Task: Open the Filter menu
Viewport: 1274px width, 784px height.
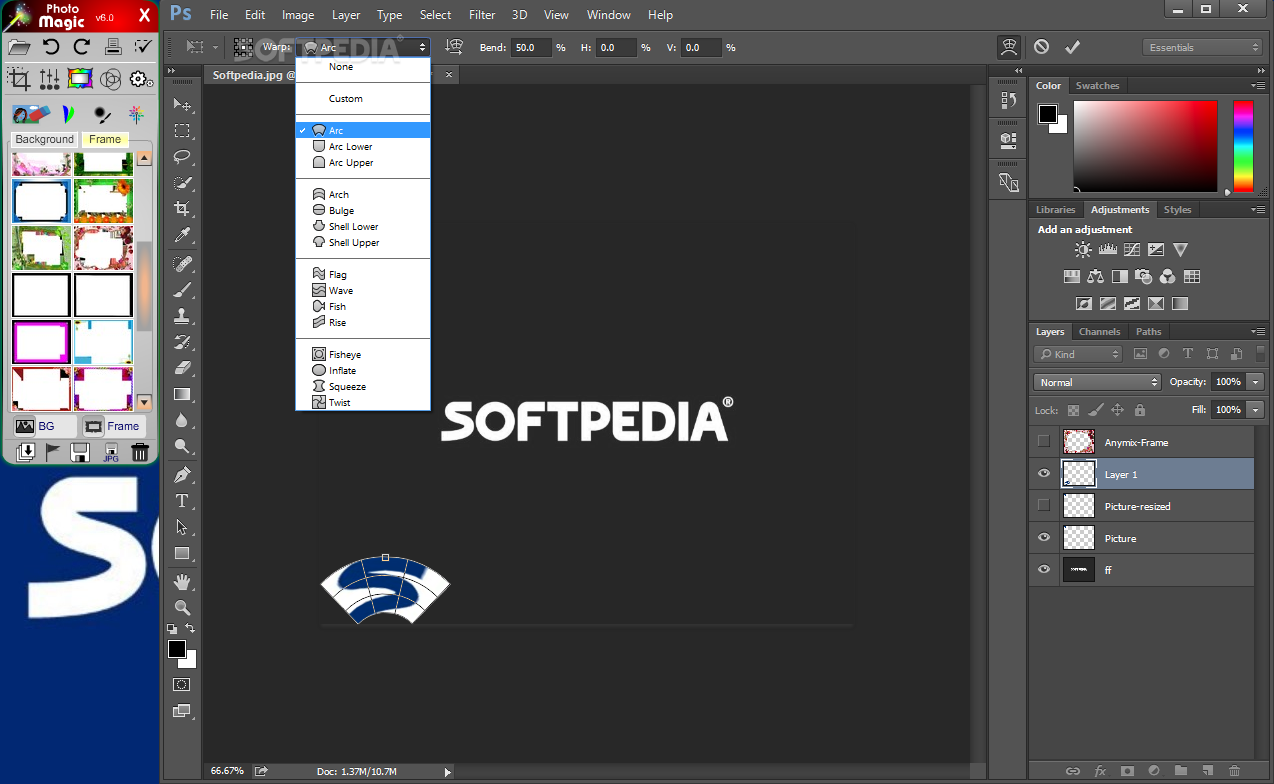Action: pyautogui.click(x=482, y=15)
